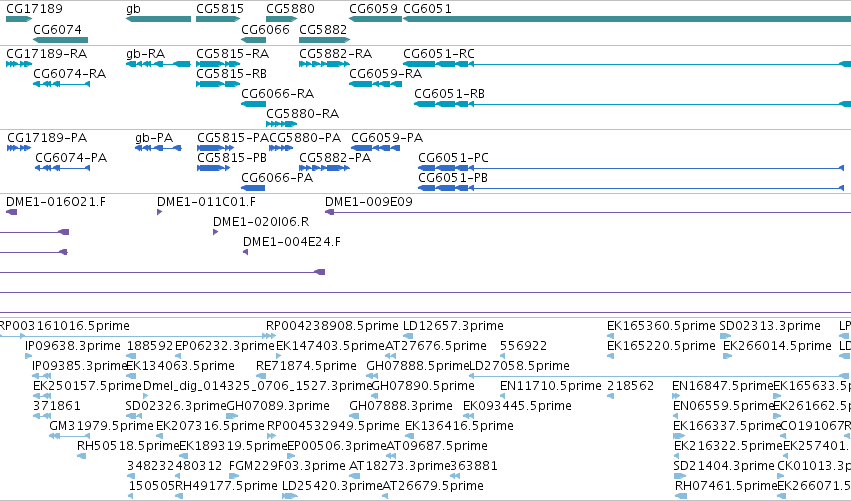Click the CG5882 gene label
Screen dimensions: 851x501
pyautogui.click(x=323, y=29)
